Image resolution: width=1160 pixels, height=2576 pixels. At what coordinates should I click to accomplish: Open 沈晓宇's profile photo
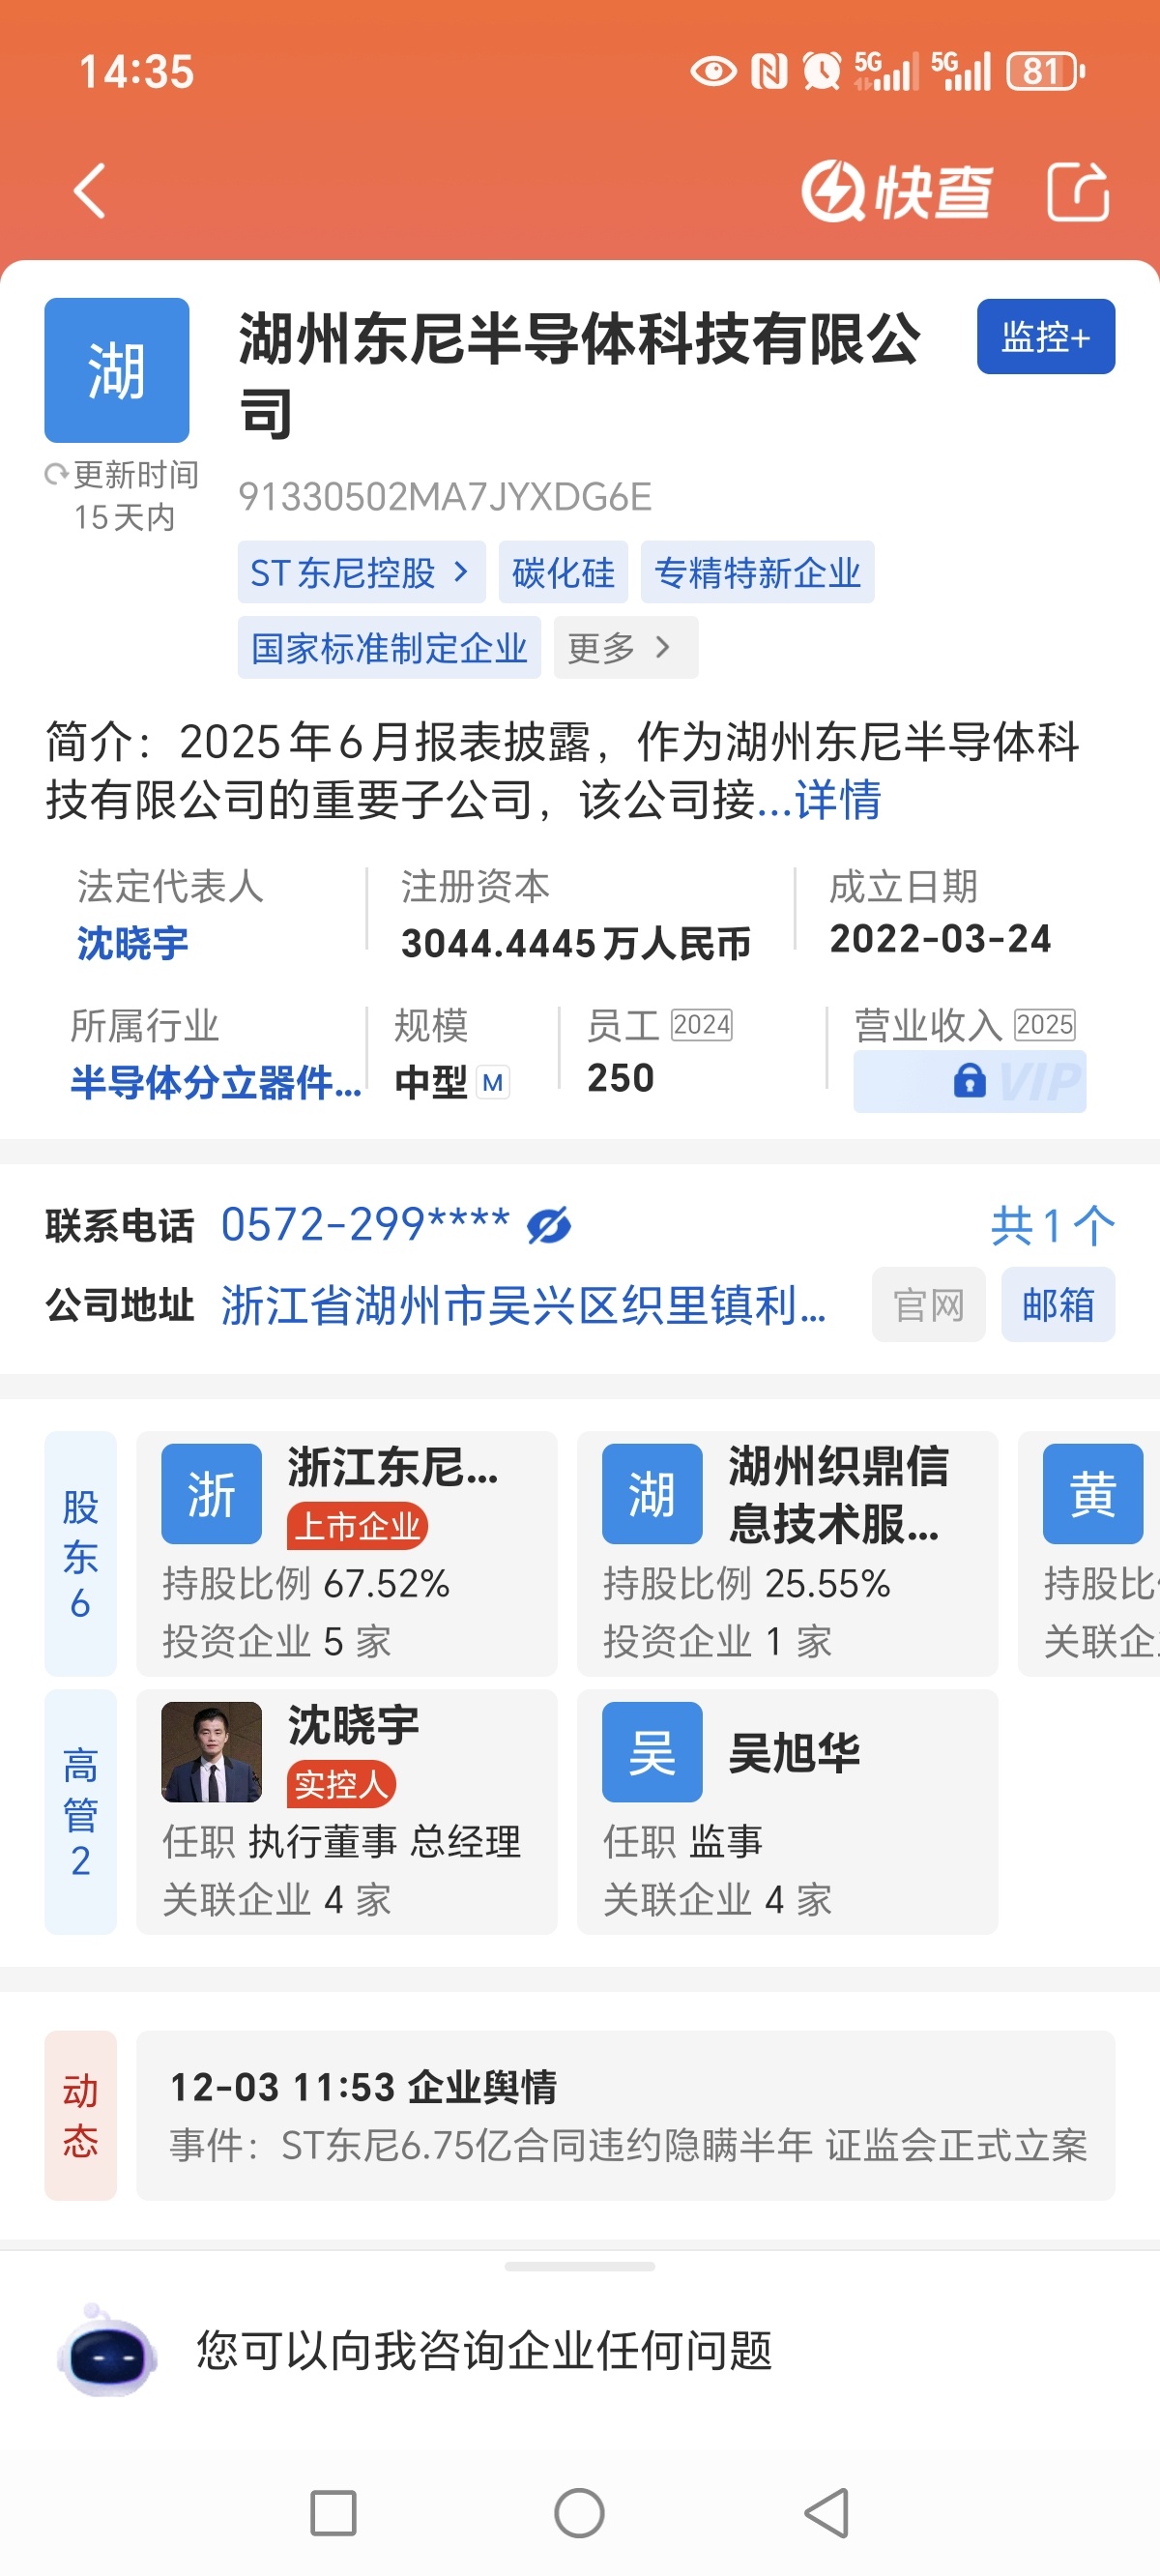212,1752
